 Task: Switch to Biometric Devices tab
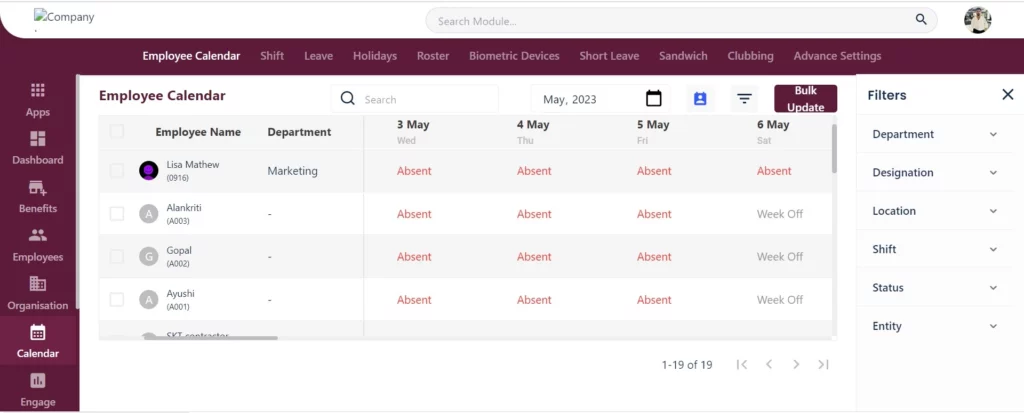click(x=514, y=56)
